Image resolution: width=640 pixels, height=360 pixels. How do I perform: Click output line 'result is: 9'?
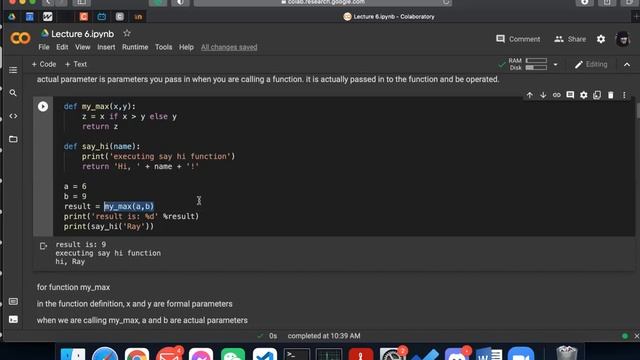coord(81,244)
